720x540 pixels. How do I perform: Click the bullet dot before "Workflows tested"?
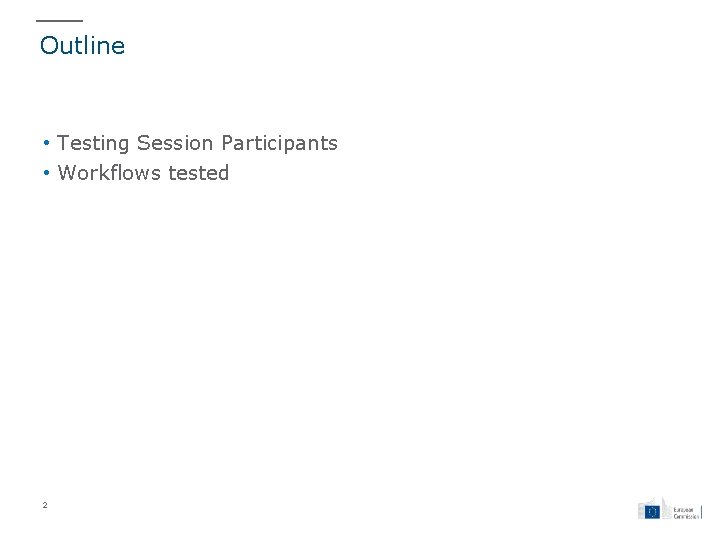click(47, 174)
